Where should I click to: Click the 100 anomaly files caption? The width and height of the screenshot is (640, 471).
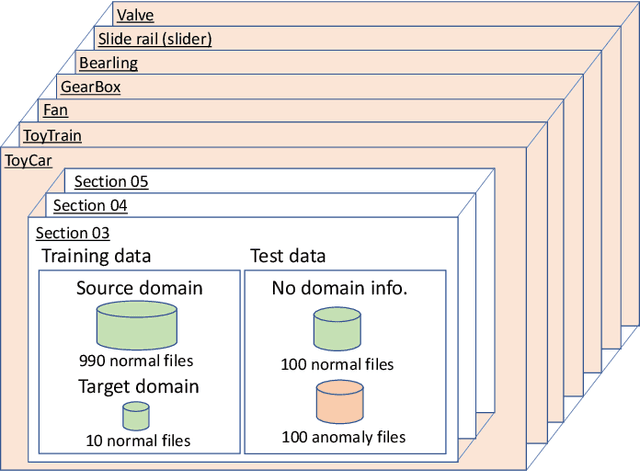[x=346, y=436]
